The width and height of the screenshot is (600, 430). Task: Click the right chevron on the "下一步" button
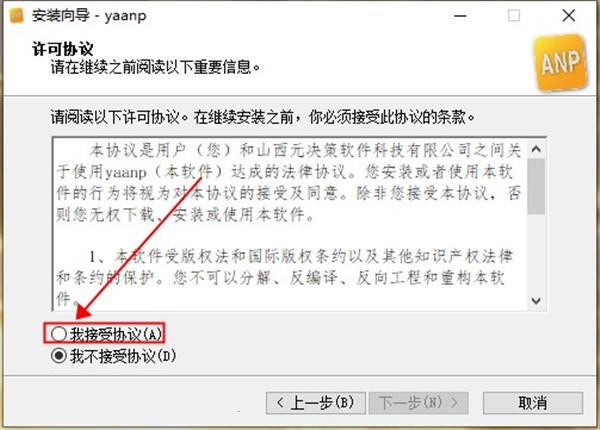click(454, 402)
